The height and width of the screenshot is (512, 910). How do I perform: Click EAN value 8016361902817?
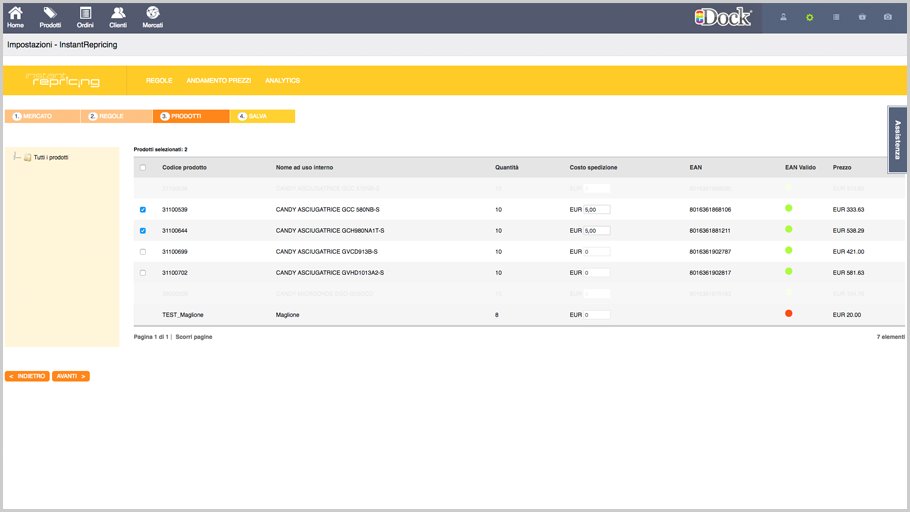coord(710,273)
